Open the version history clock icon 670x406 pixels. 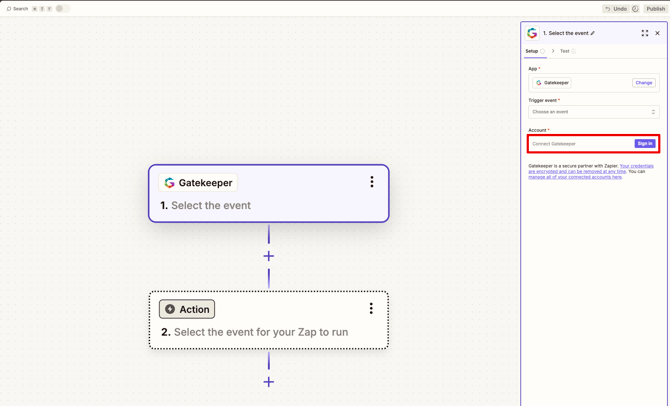[635, 9]
